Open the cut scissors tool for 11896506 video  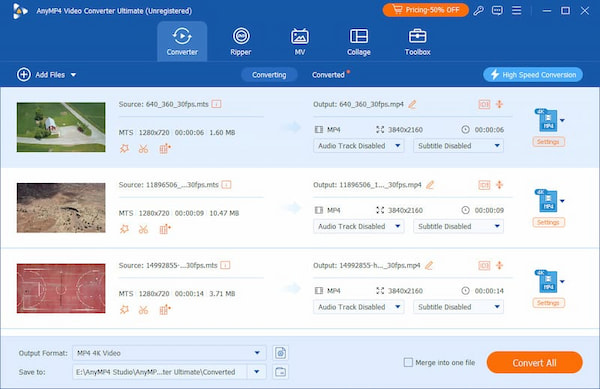[143, 229]
